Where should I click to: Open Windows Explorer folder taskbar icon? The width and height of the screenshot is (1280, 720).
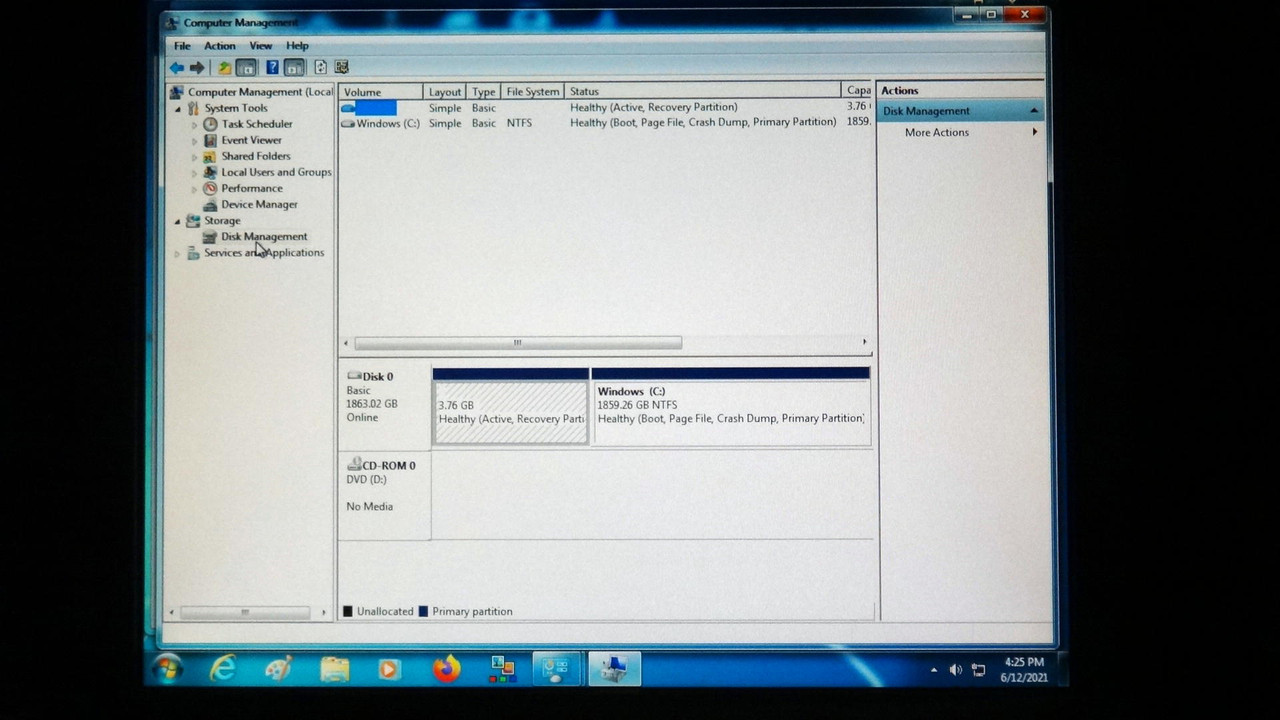click(x=334, y=669)
